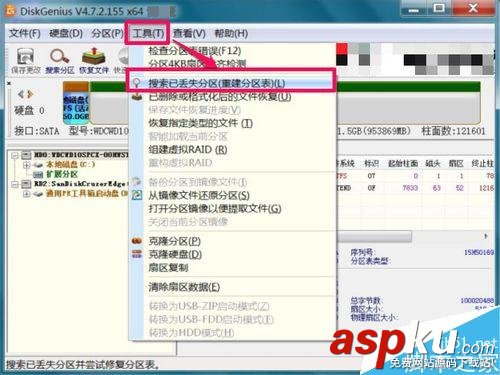Click the 标识 column header
500x375 pixels.
click(x=371, y=163)
